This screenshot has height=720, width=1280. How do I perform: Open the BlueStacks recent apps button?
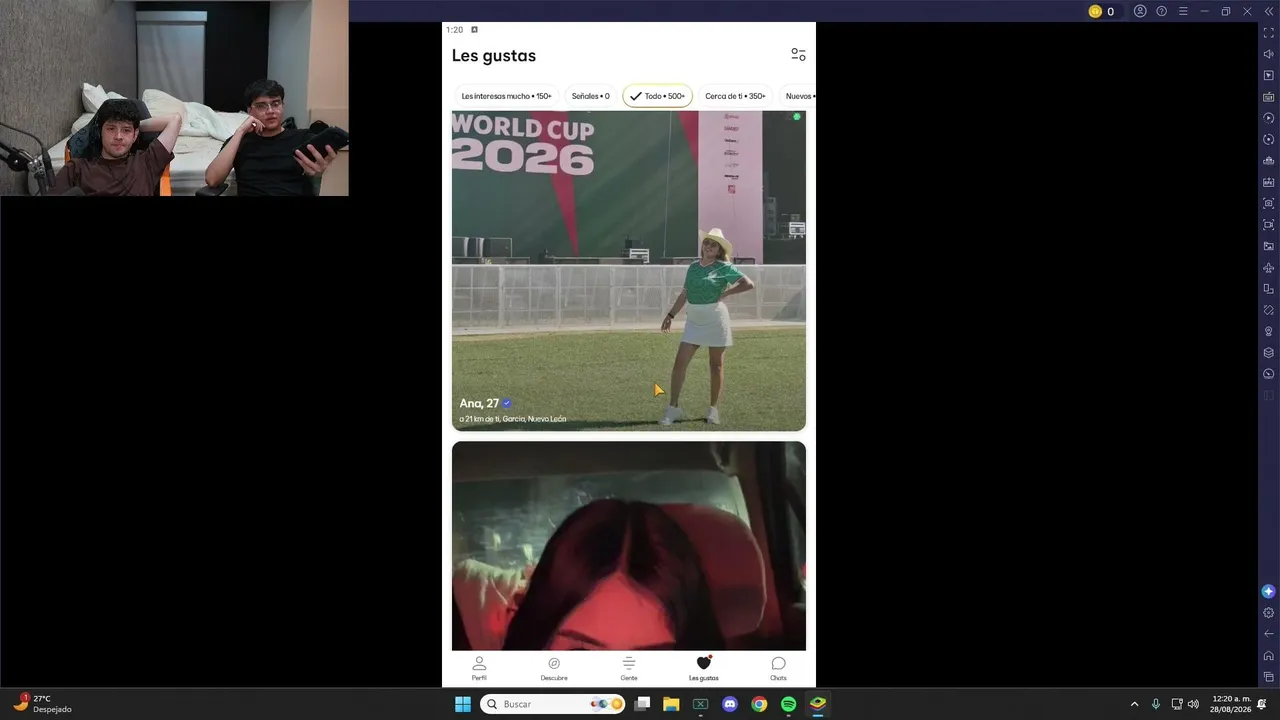point(1269,677)
